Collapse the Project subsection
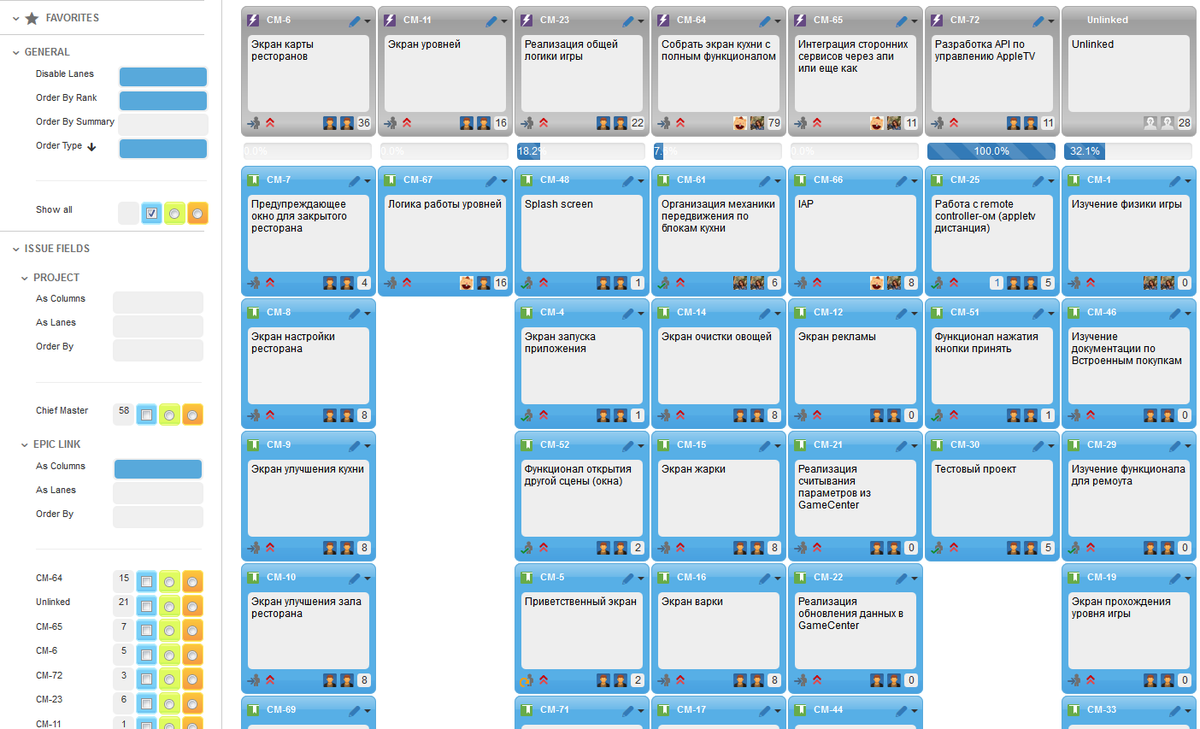 coord(24,277)
